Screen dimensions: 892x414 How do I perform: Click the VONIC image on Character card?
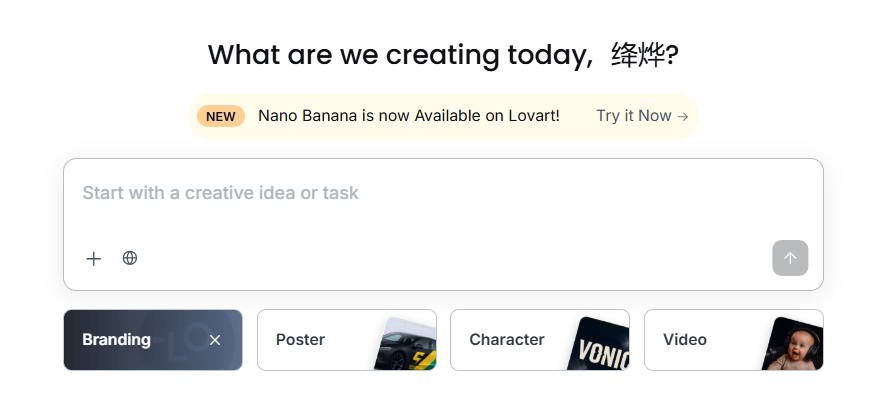coord(603,346)
